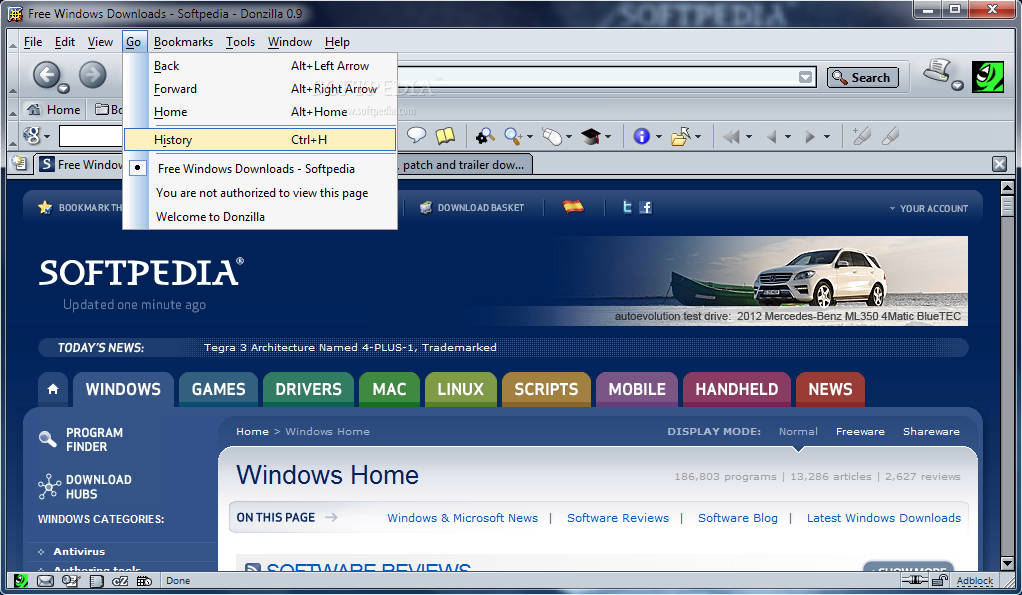The width and height of the screenshot is (1022, 595).
Task: Click the graduation cap toolbar icon
Action: tap(591, 136)
